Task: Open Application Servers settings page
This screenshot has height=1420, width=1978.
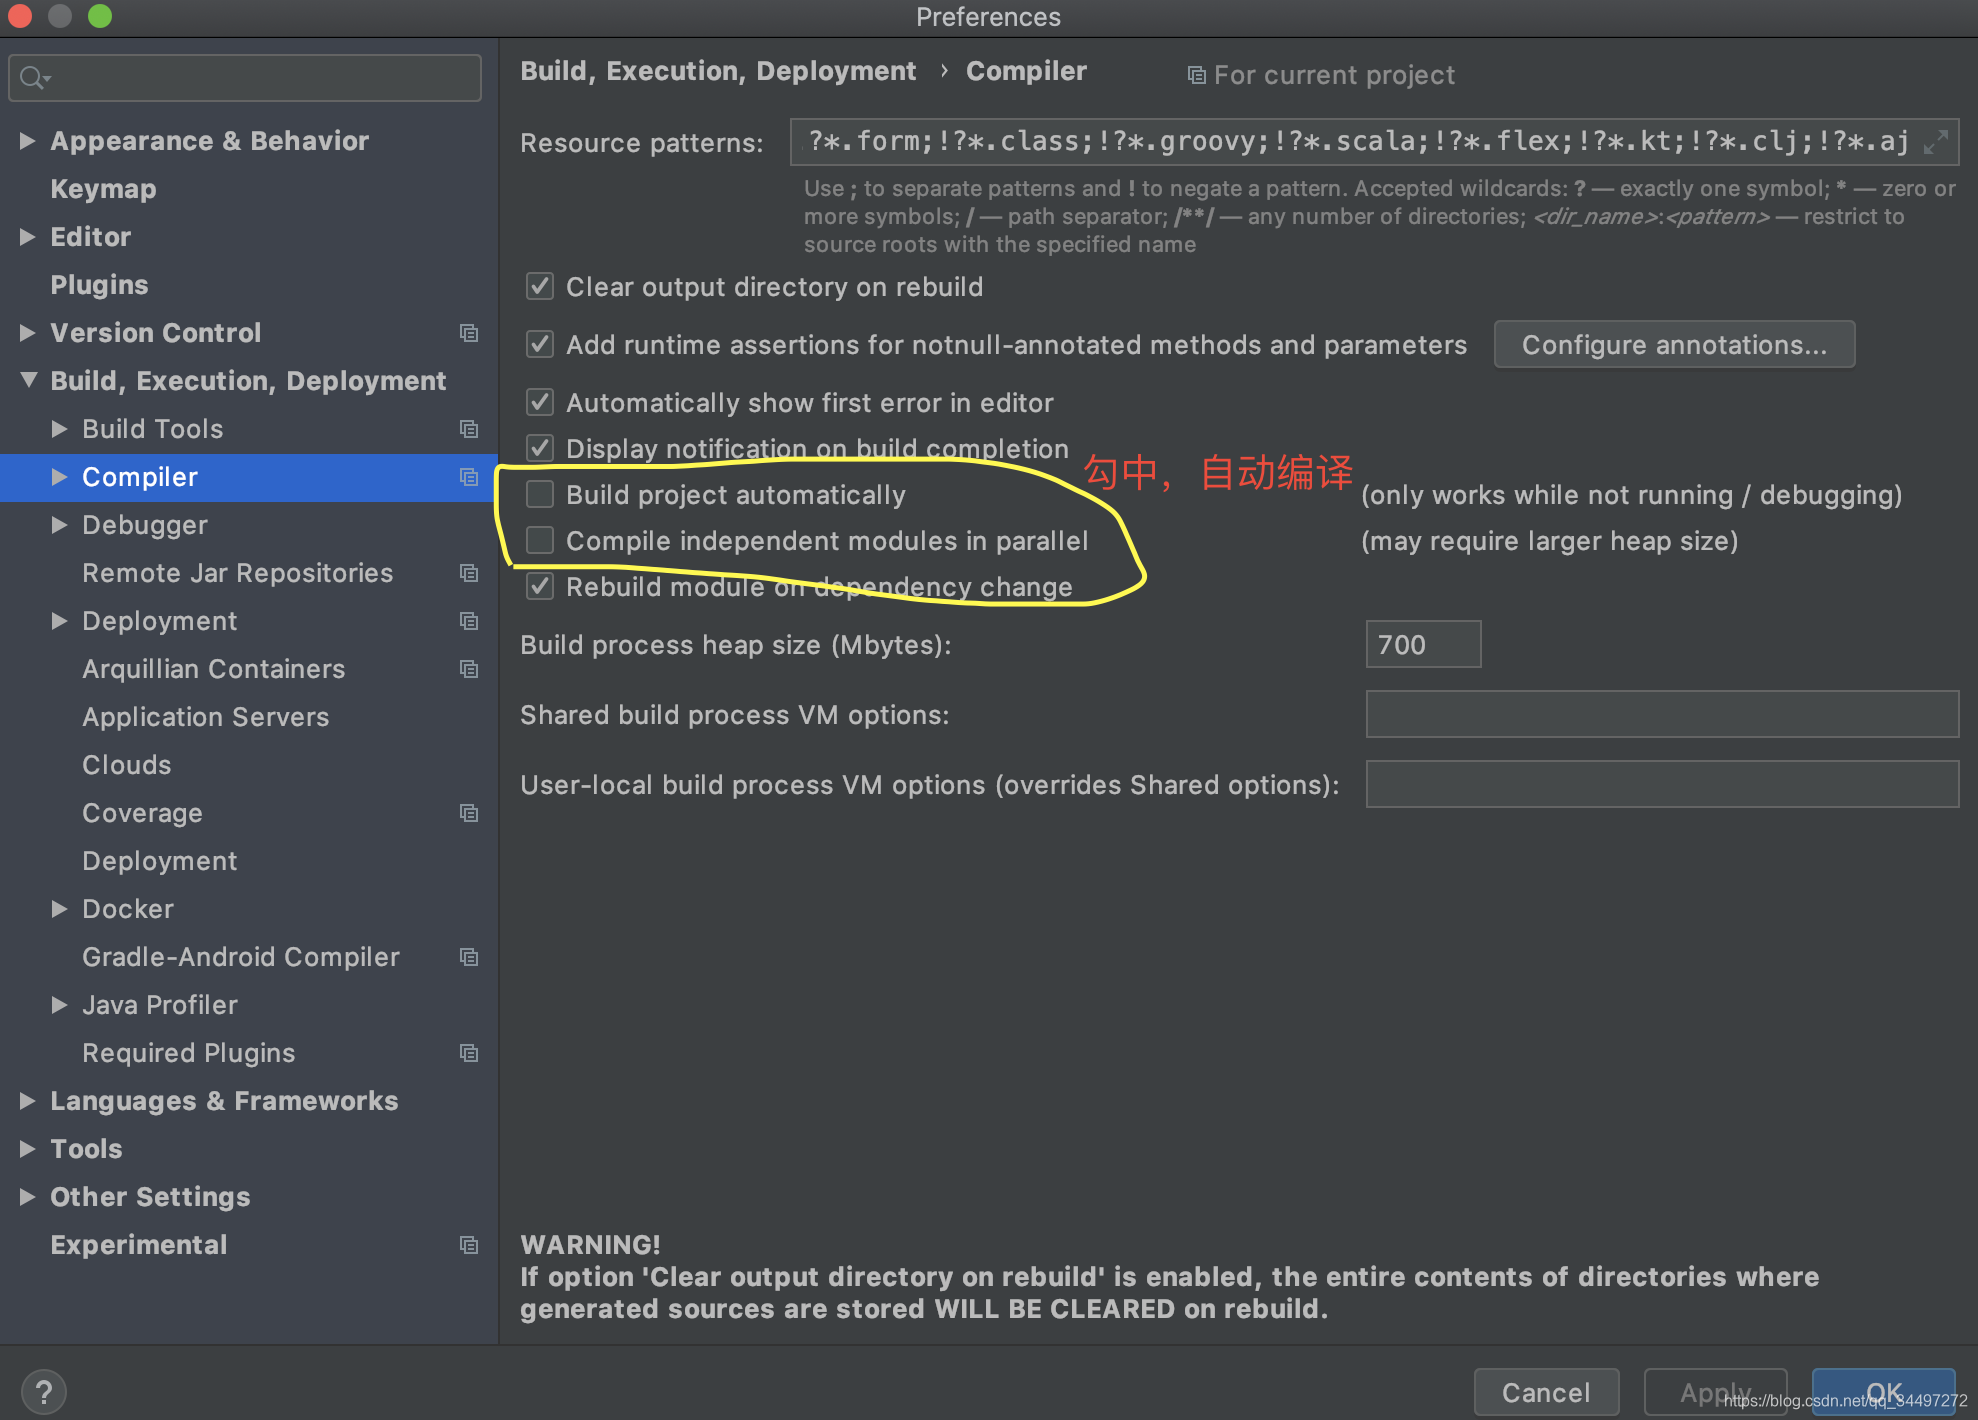Action: (x=205, y=717)
